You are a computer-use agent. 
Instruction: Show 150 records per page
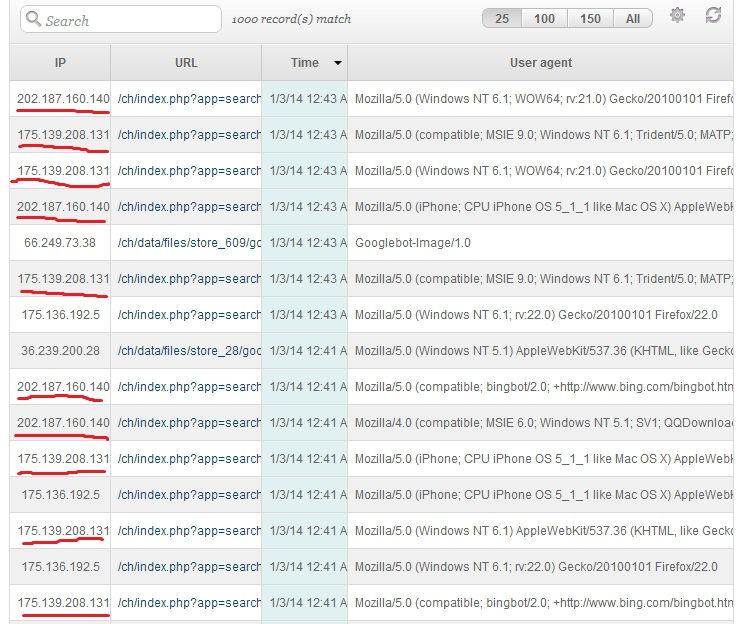click(590, 19)
